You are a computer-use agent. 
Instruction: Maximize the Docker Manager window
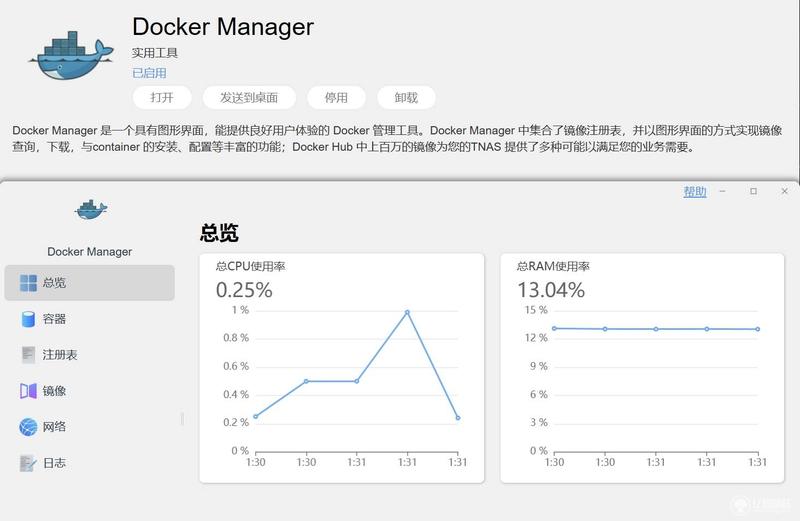pyautogui.click(x=754, y=191)
